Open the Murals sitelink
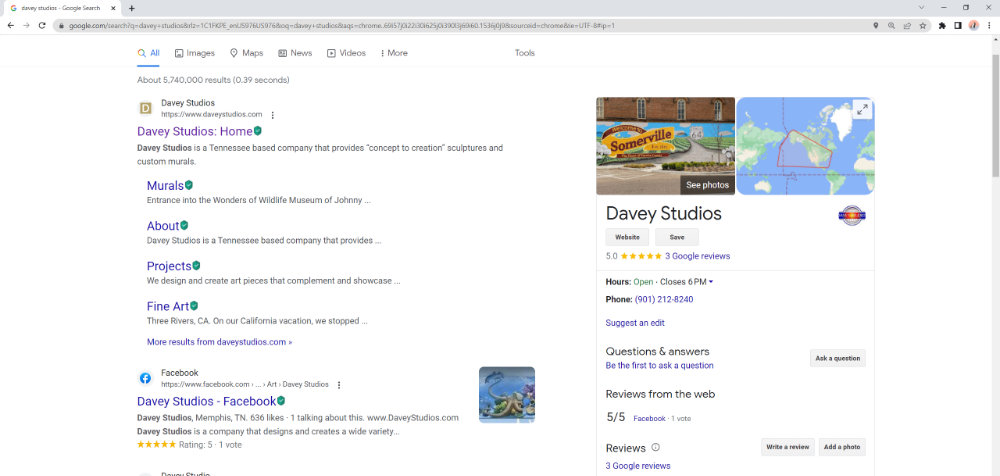 [x=165, y=186]
